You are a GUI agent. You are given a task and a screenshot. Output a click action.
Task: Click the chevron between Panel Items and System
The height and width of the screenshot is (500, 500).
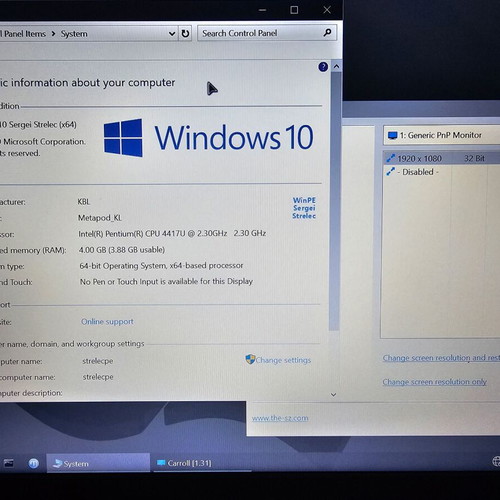(x=53, y=34)
